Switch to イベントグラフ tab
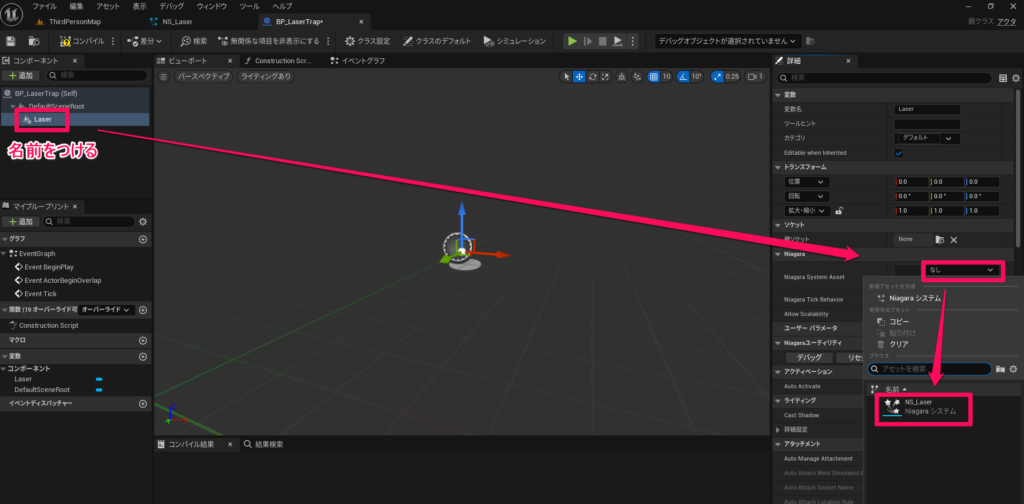 (358, 61)
